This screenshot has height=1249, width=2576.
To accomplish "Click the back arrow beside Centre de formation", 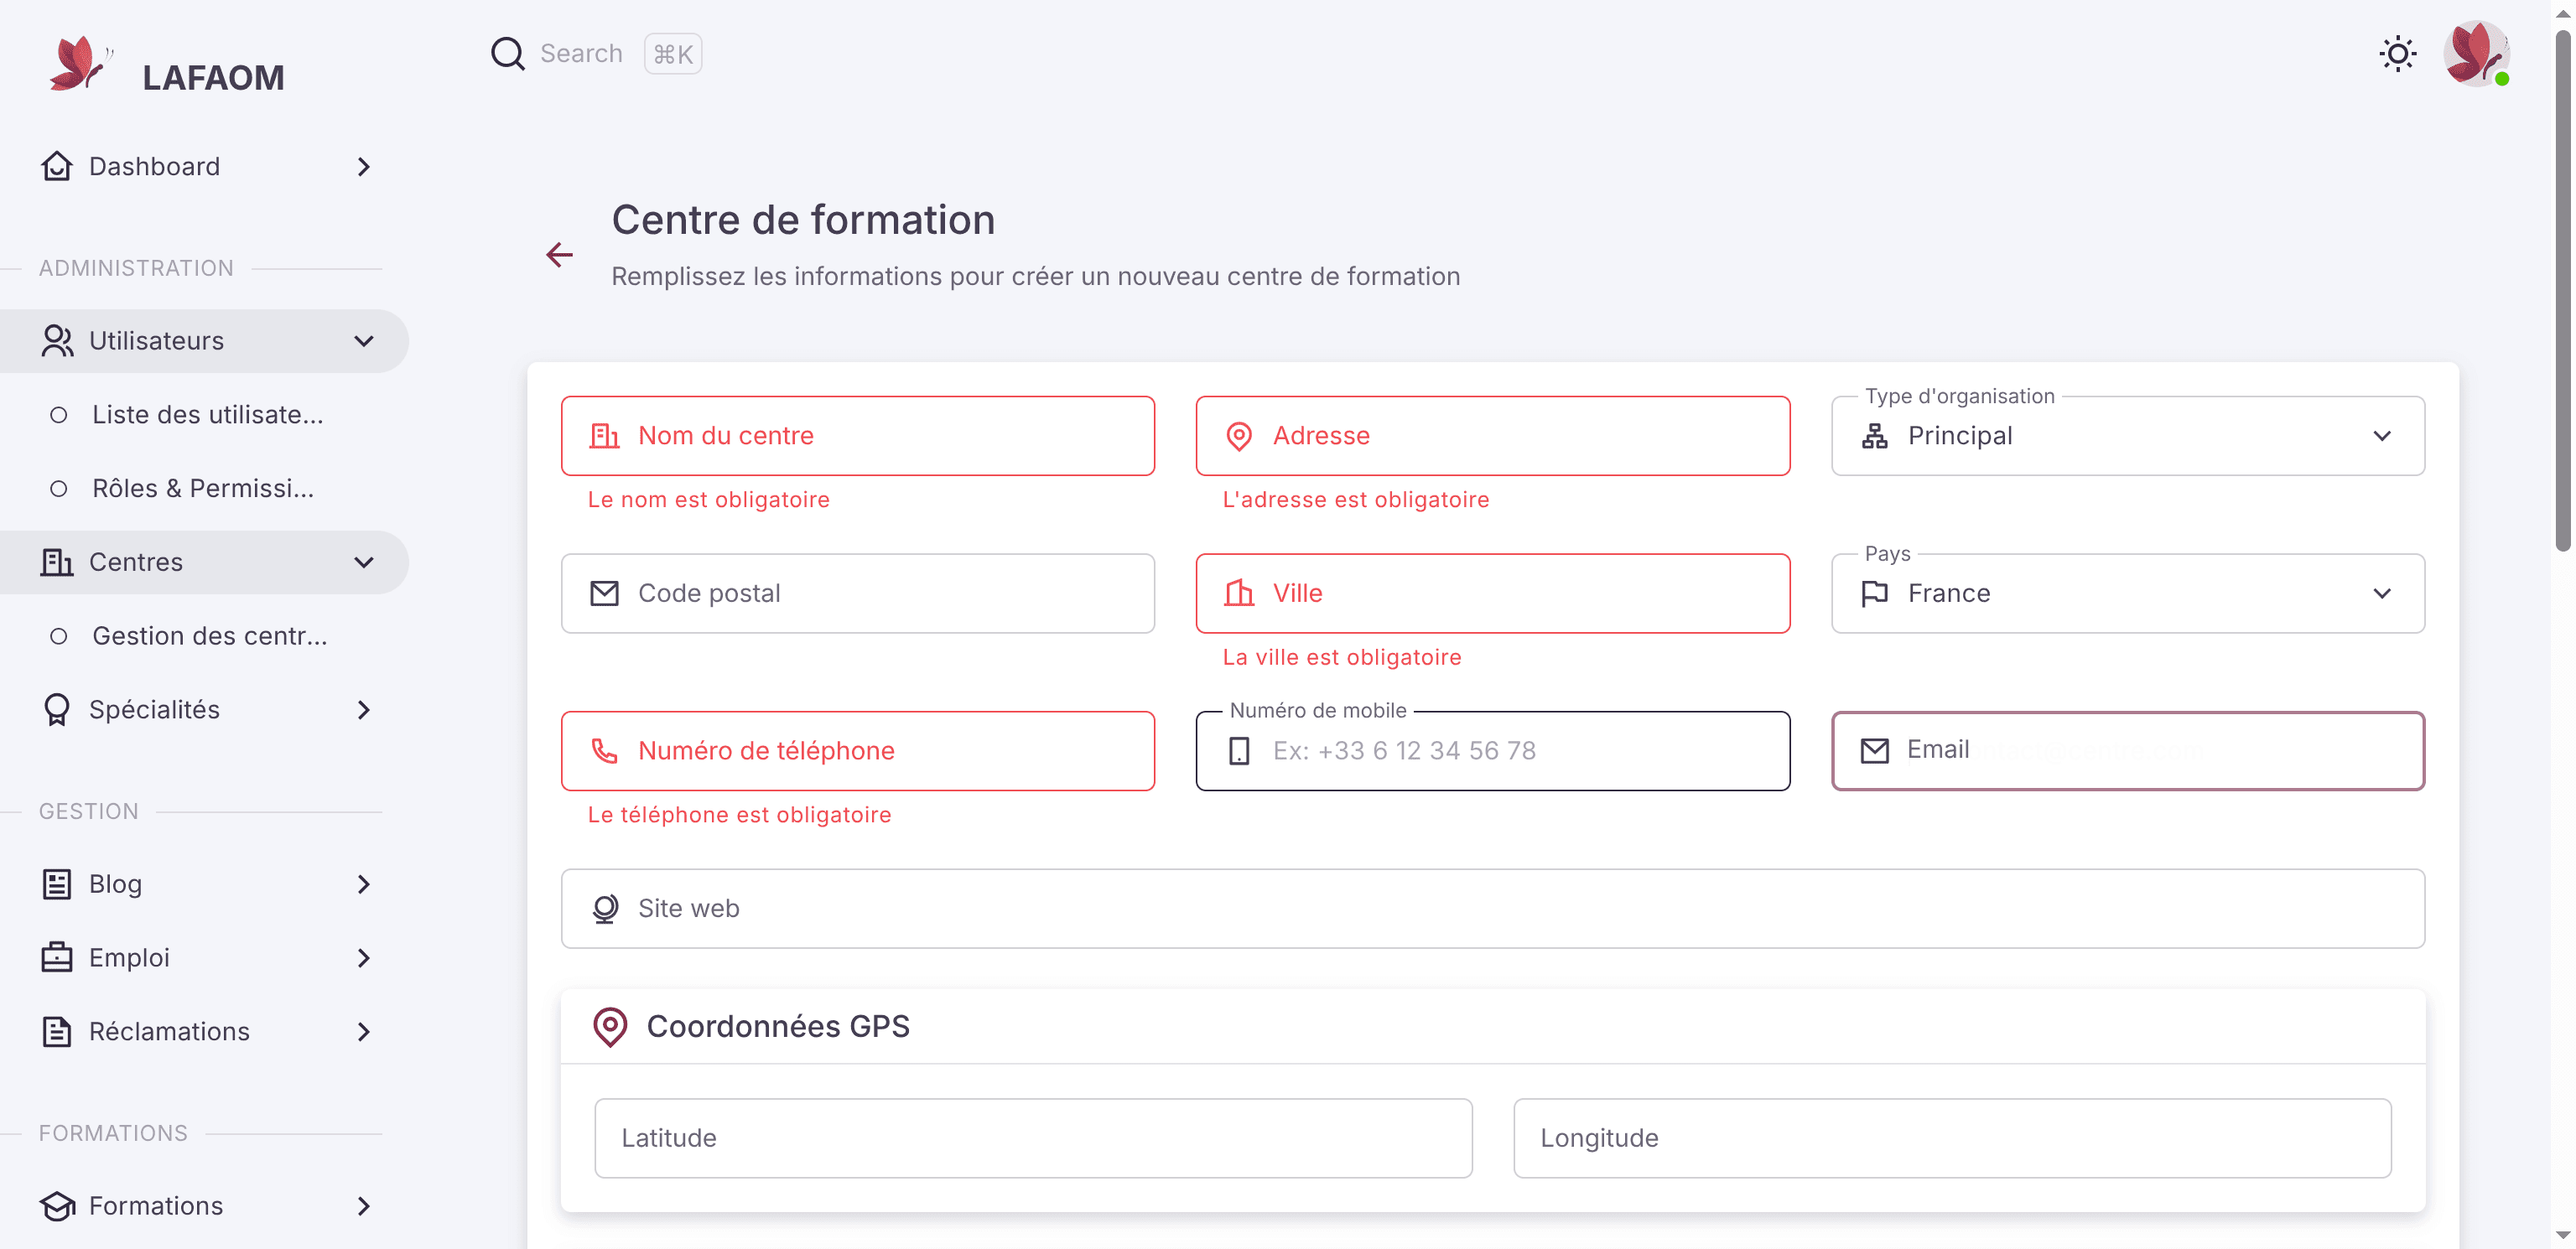I will click(x=559, y=255).
